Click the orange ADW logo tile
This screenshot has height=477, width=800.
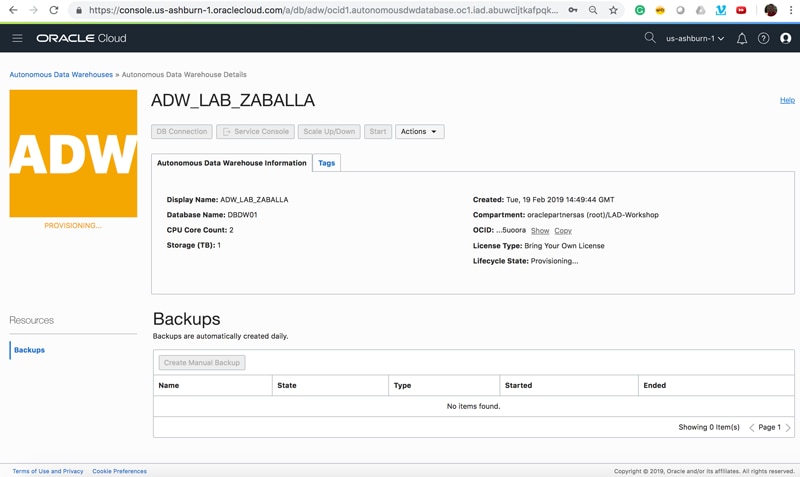[x=73, y=154]
